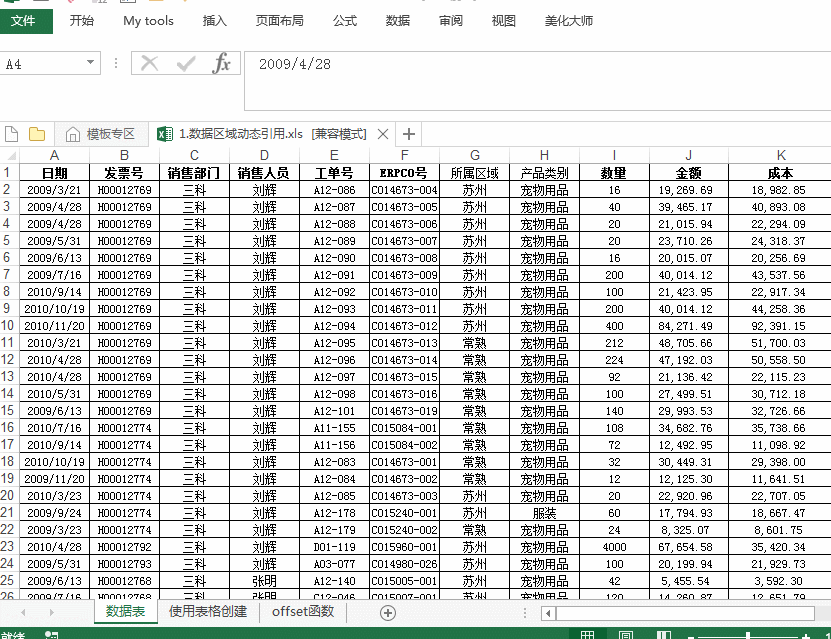The image size is (831, 639).
Task: Click header cell 发票号
Action: [125, 173]
